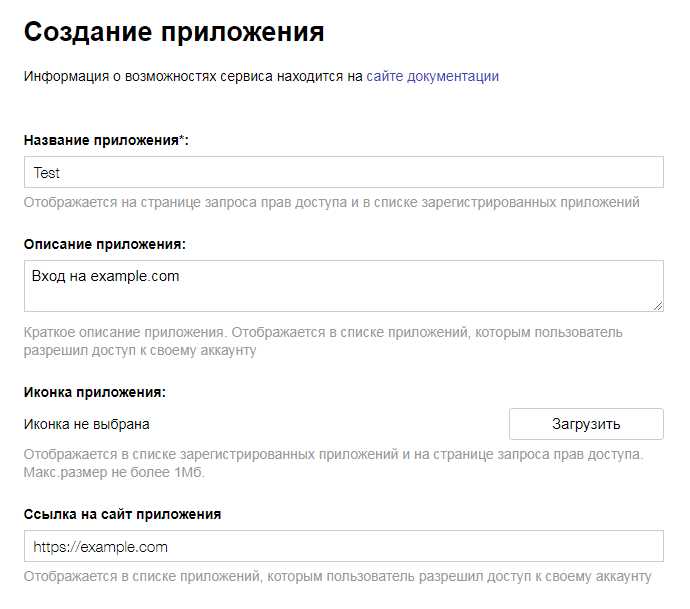Click the Информация о возможностях сервиса text
The width and height of the screenshot is (690, 609).
(193, 76)
